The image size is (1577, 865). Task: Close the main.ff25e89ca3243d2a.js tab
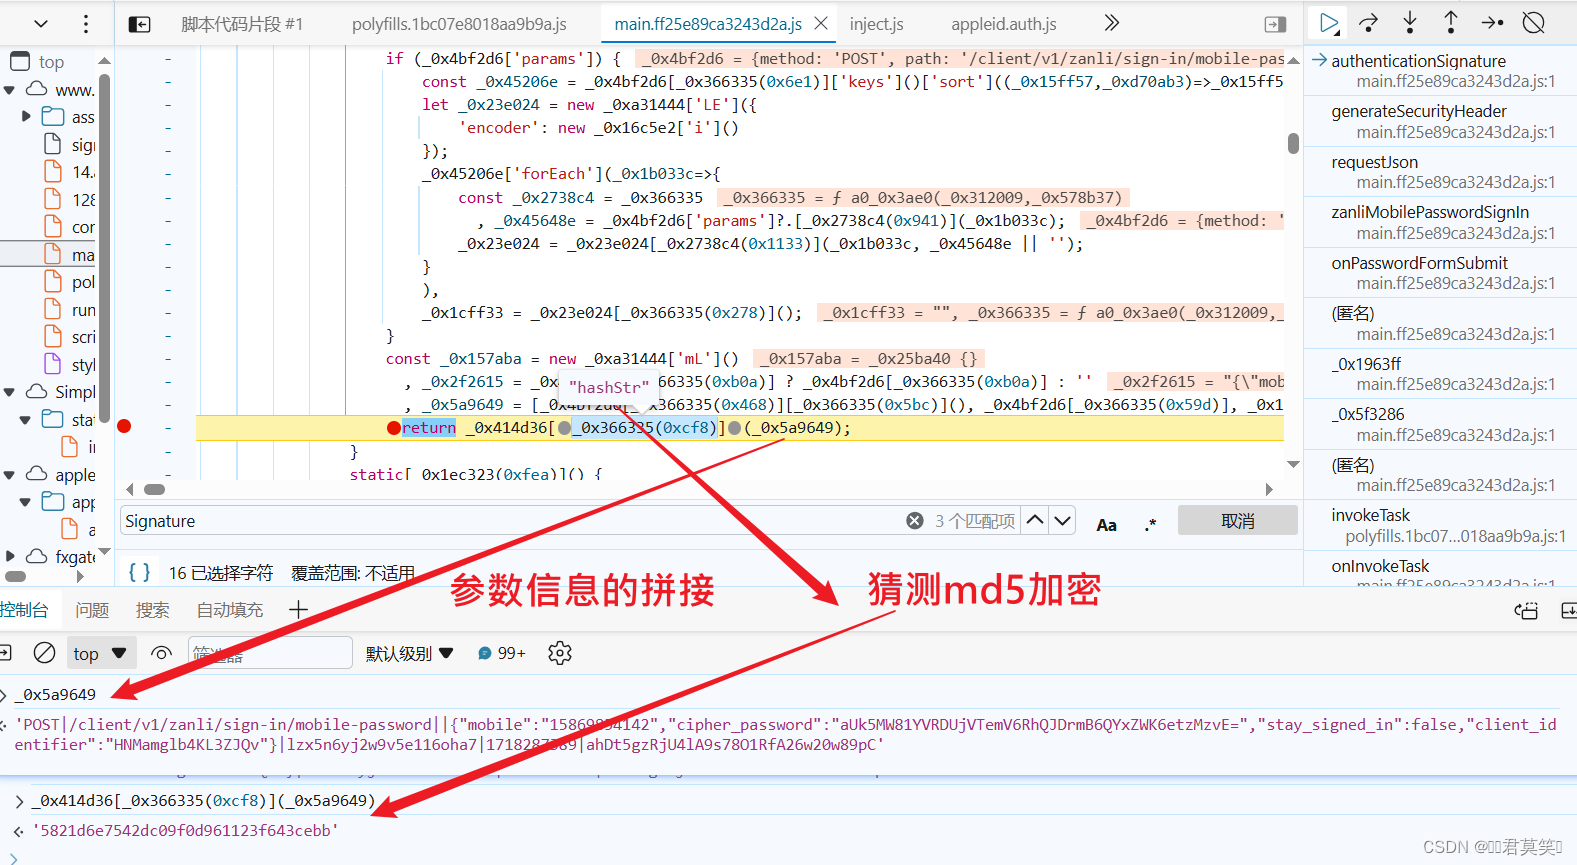(x=821, y=23)
